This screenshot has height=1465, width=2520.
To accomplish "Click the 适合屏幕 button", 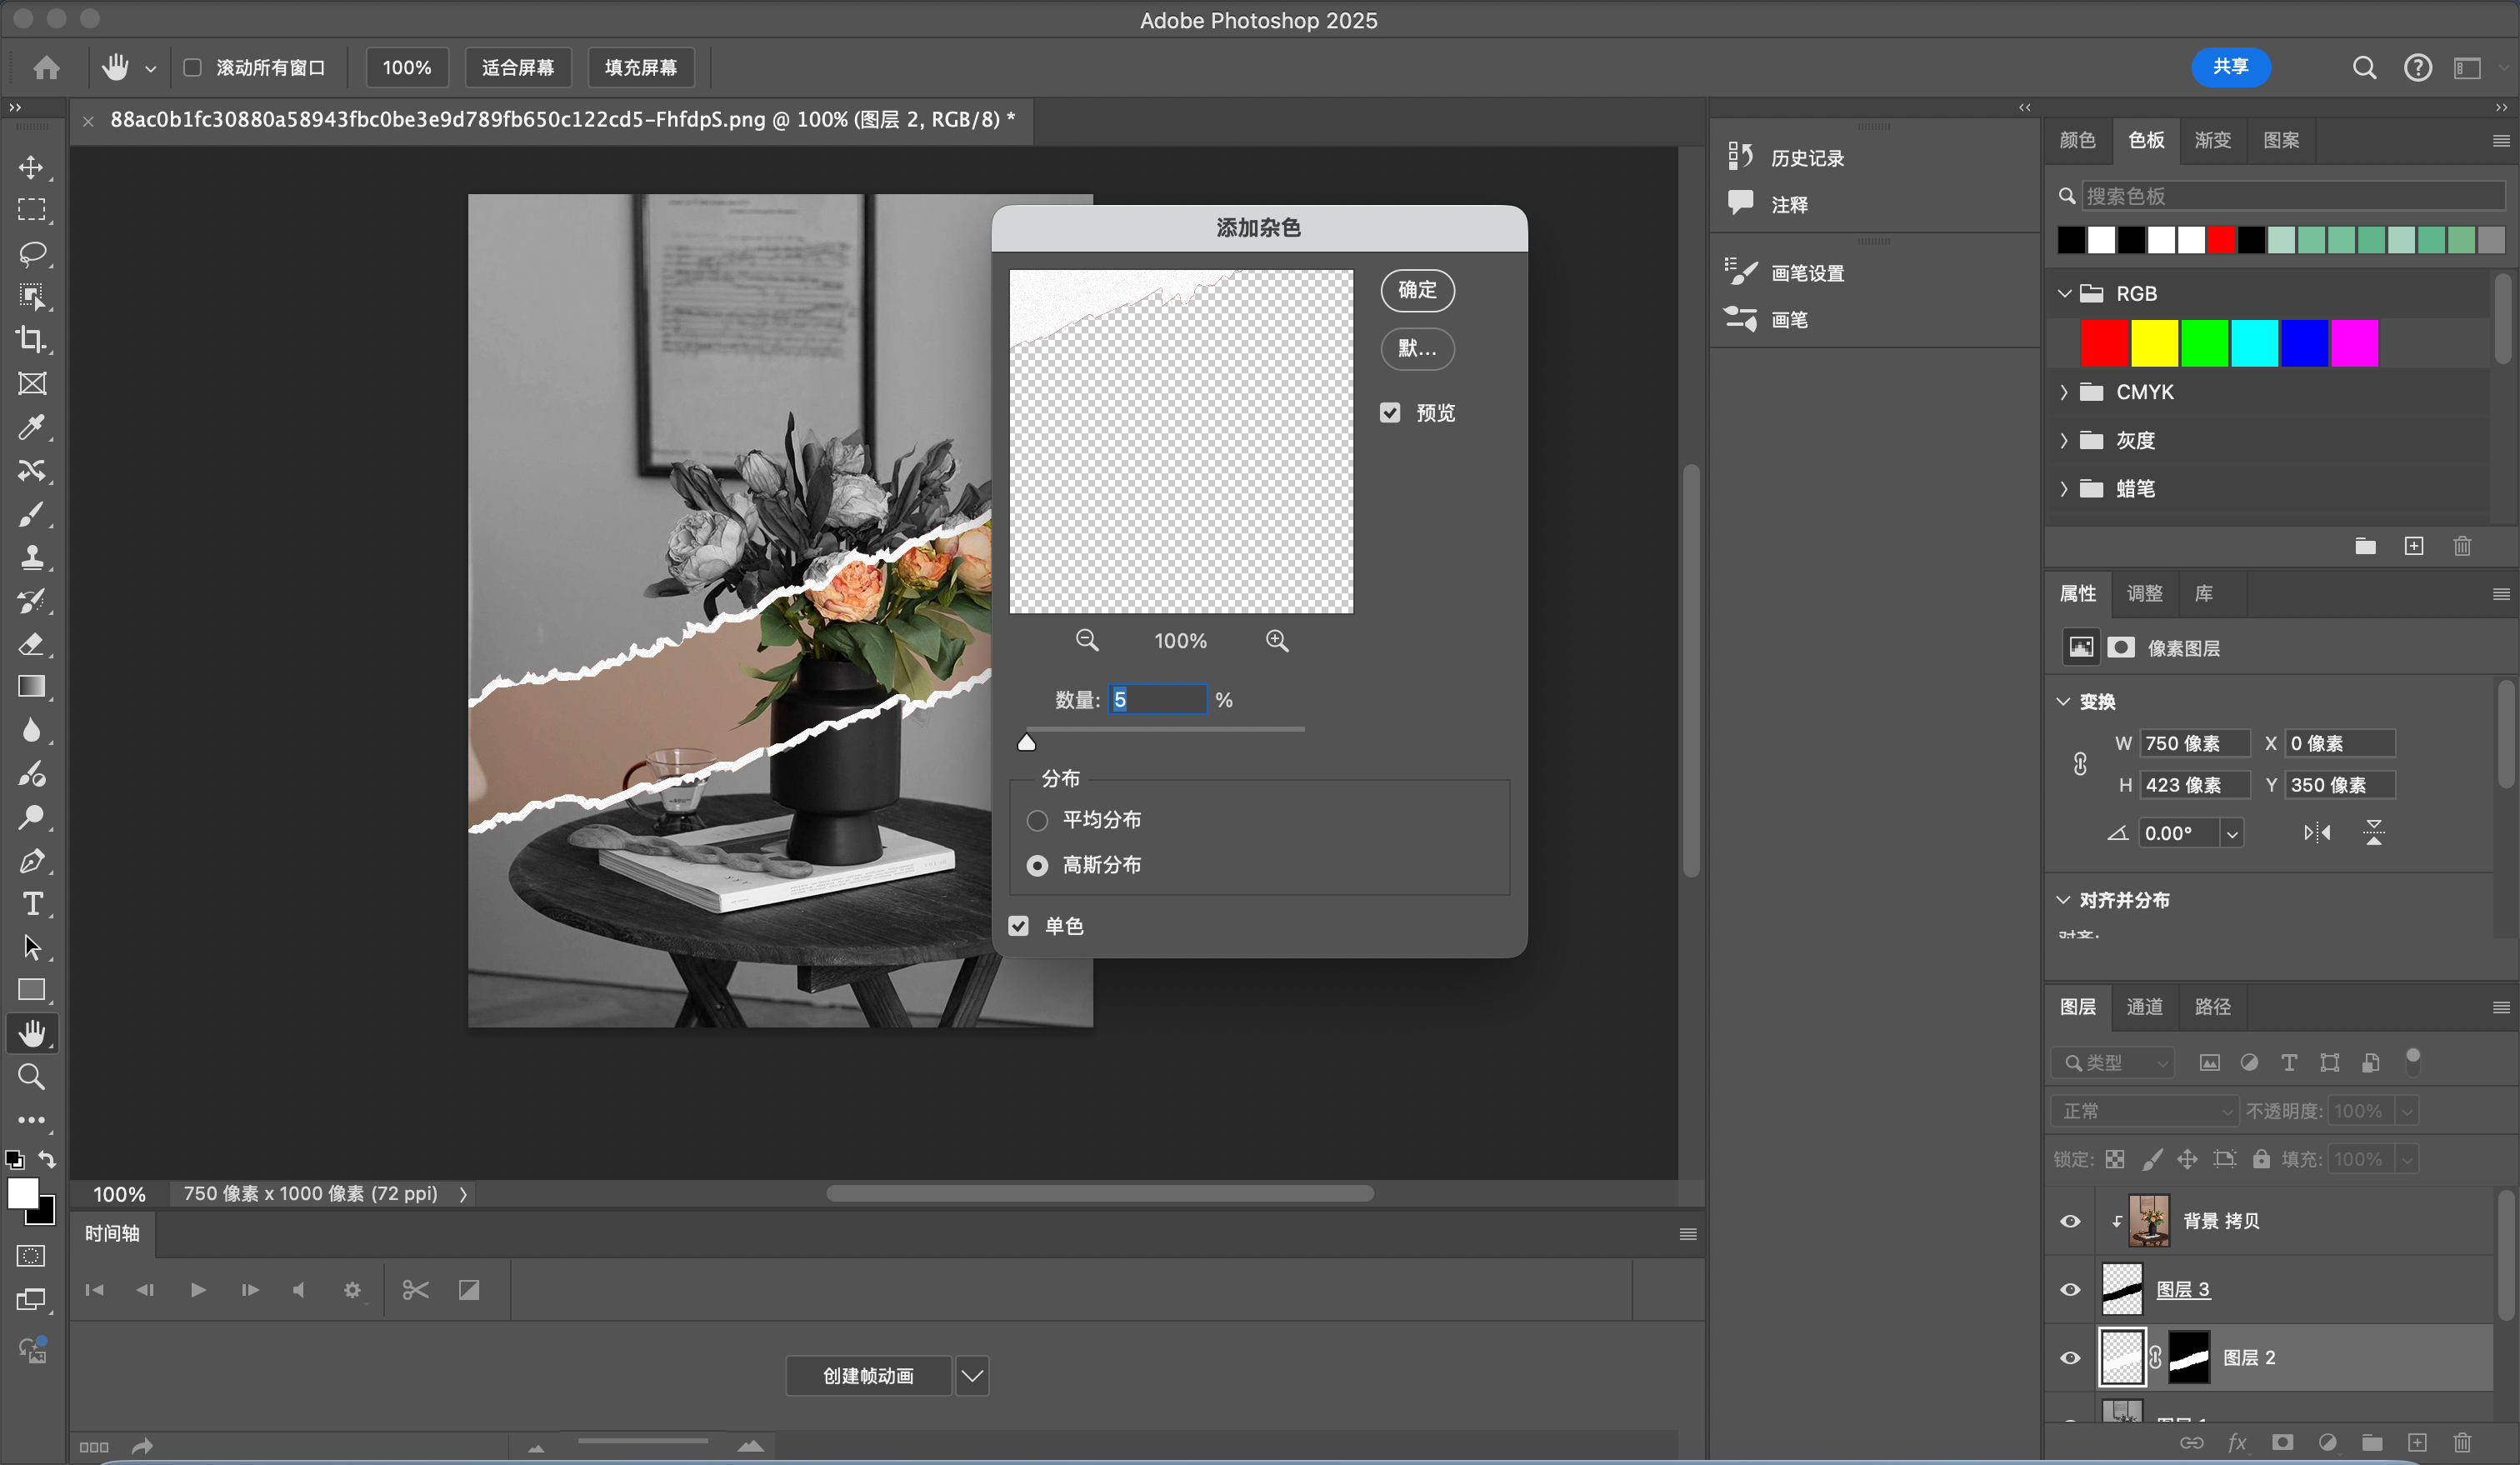I will click(518, 67).
